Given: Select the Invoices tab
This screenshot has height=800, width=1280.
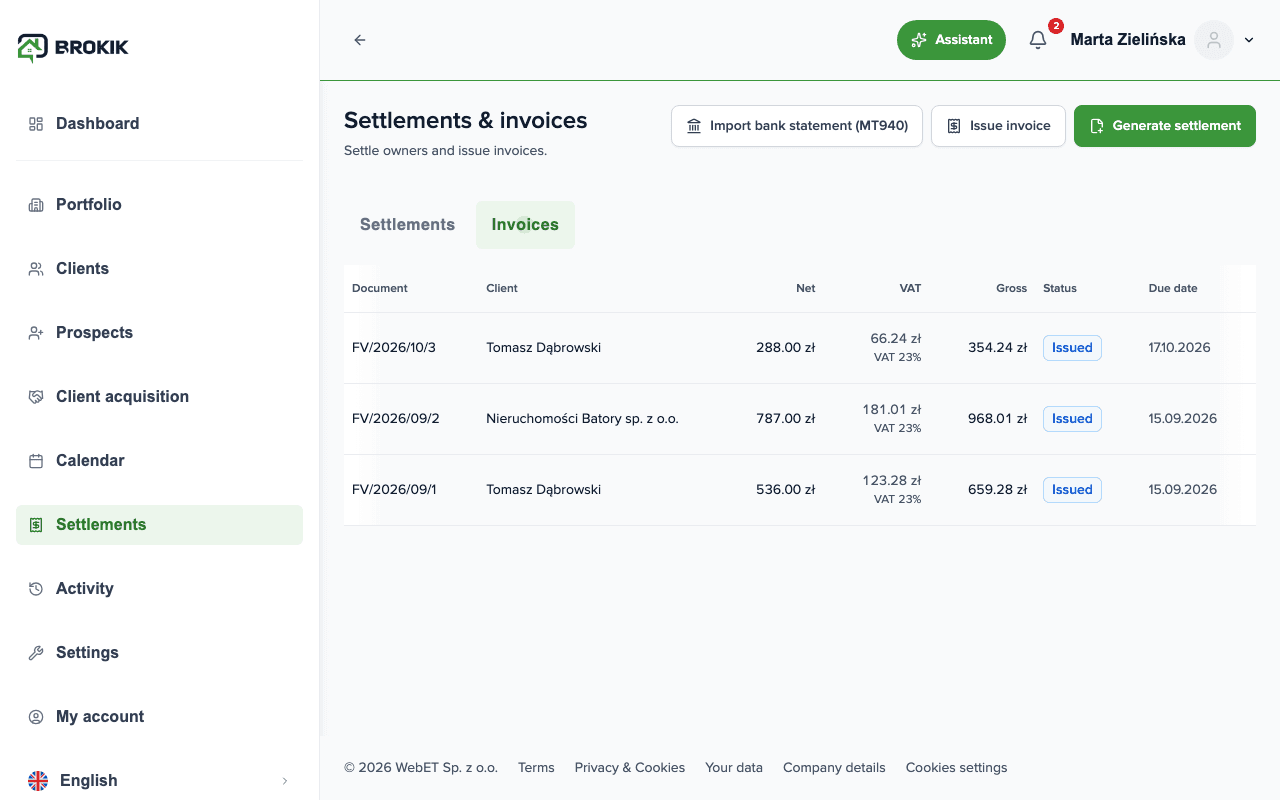Looking at the screenshot, I should coord(525,224).
